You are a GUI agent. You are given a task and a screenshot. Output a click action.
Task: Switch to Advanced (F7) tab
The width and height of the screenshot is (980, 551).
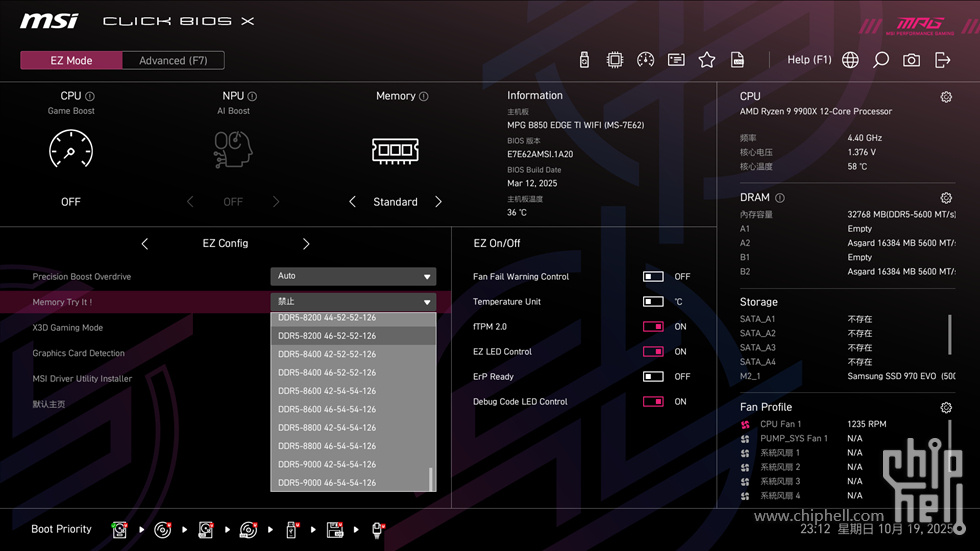(173, 60)
